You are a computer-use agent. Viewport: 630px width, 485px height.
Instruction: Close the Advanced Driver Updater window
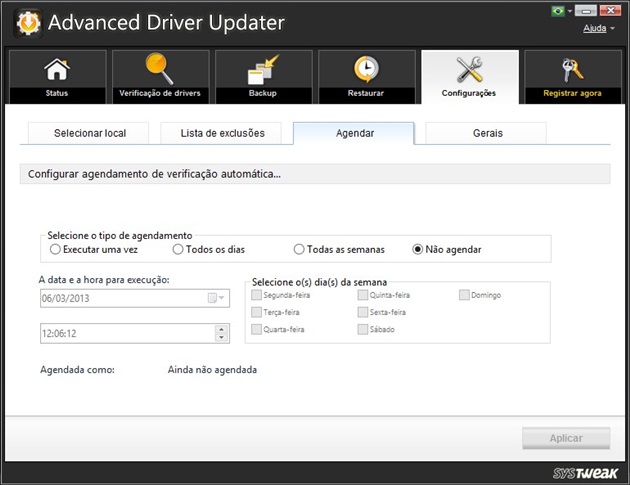click(610, 11)
